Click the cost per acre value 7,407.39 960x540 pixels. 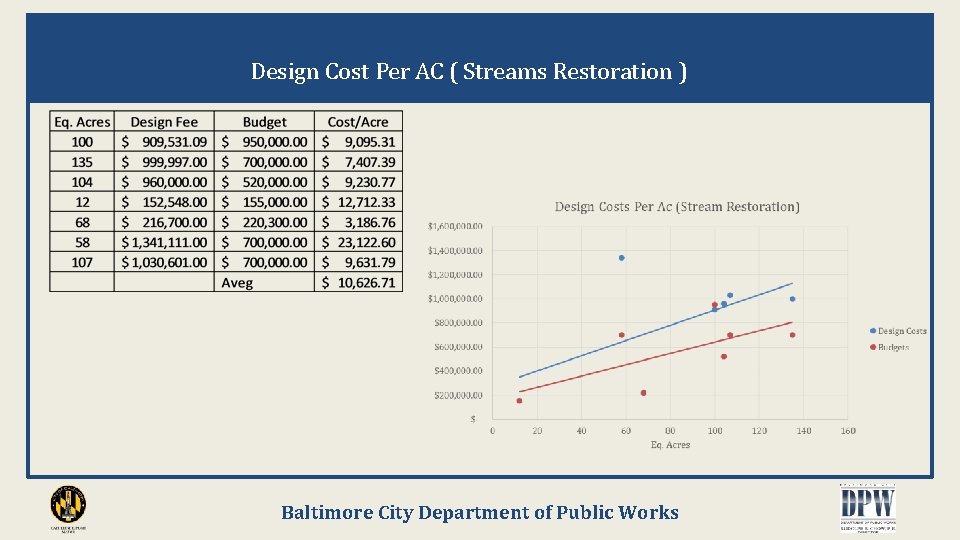click(x=358, y=162)
